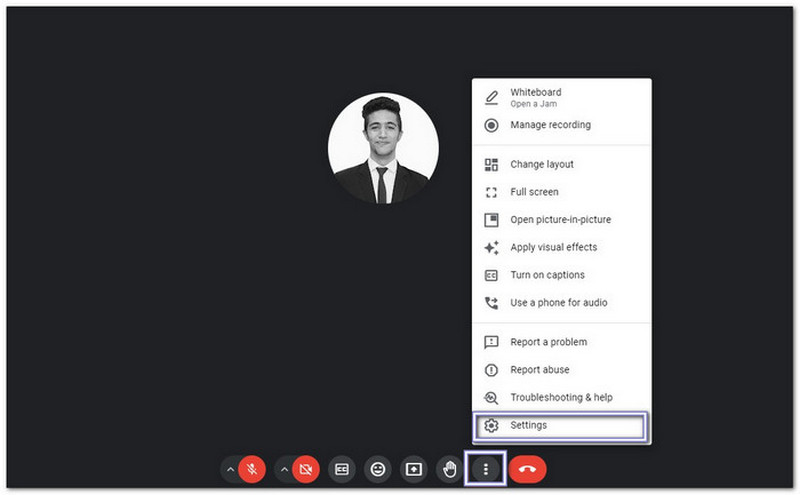
Task: Unmute the microphone button
Action: (252, 468)
